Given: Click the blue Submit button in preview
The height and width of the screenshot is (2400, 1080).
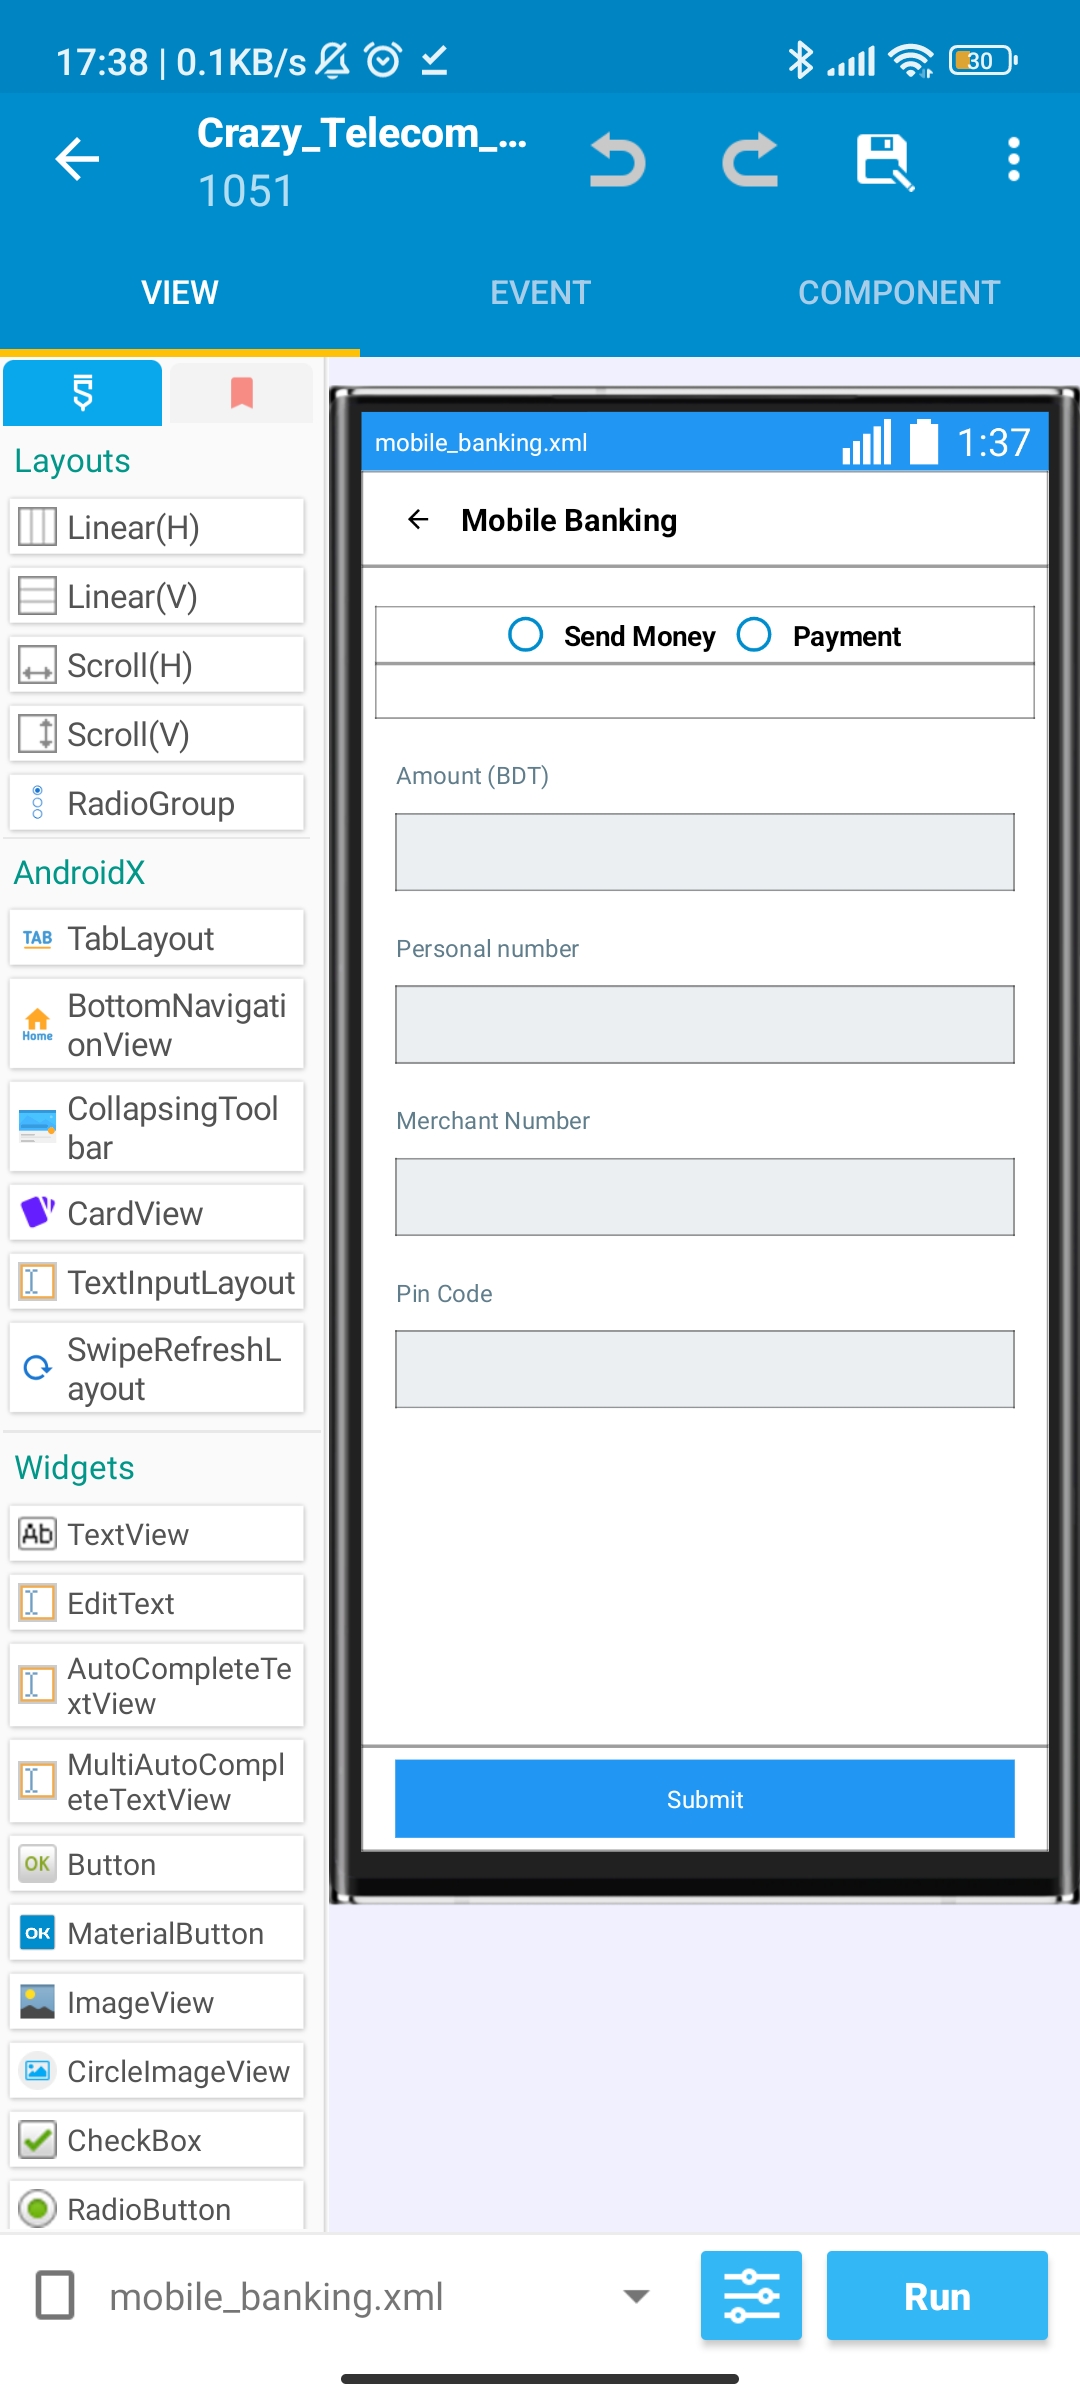Looking at the screenshot, I should [x=705, y=1799].
